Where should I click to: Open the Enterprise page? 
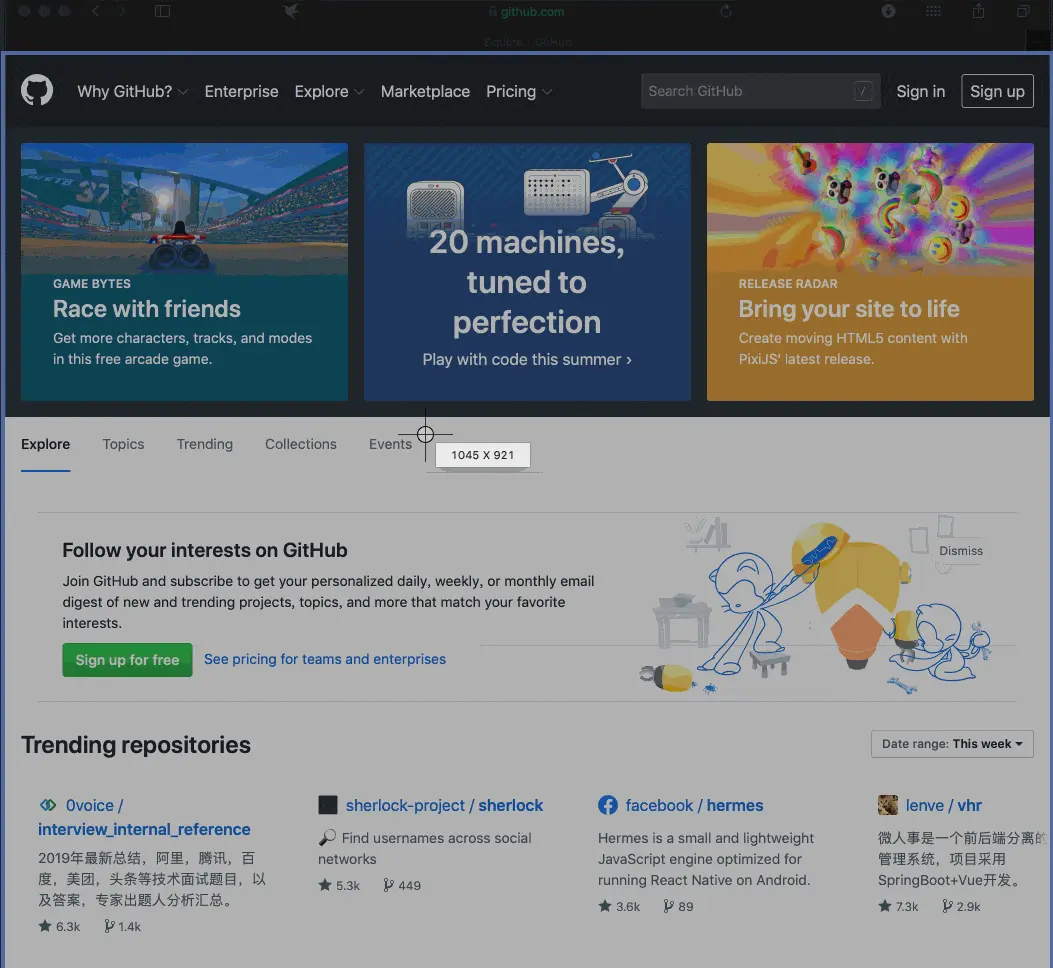[241, 91]
